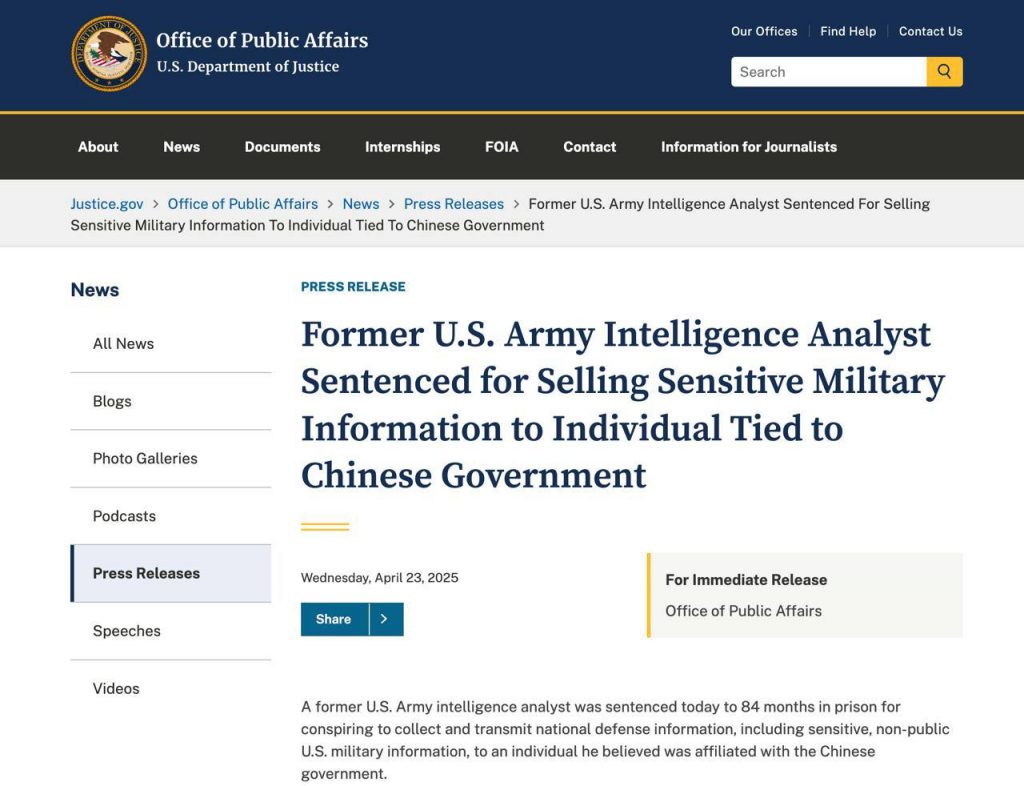This screenshot has width=1024, height=786.
Task: Open the News navigation menu
Action: (181, 147)
